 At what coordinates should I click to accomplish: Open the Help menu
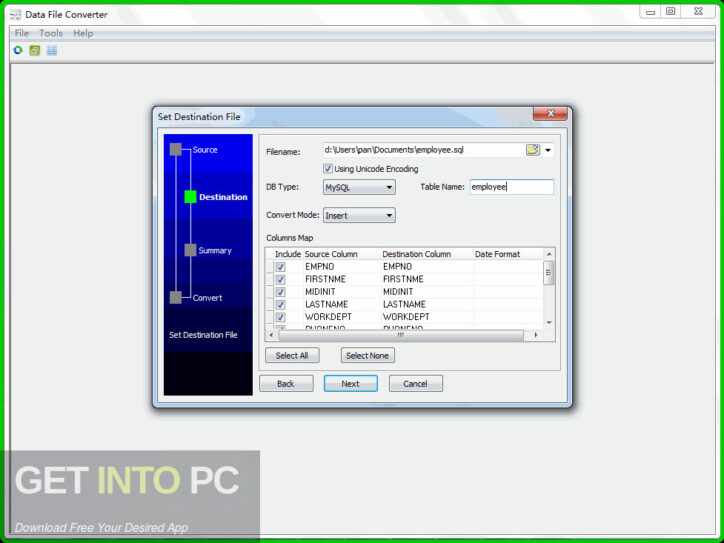(x=83, y=33)
